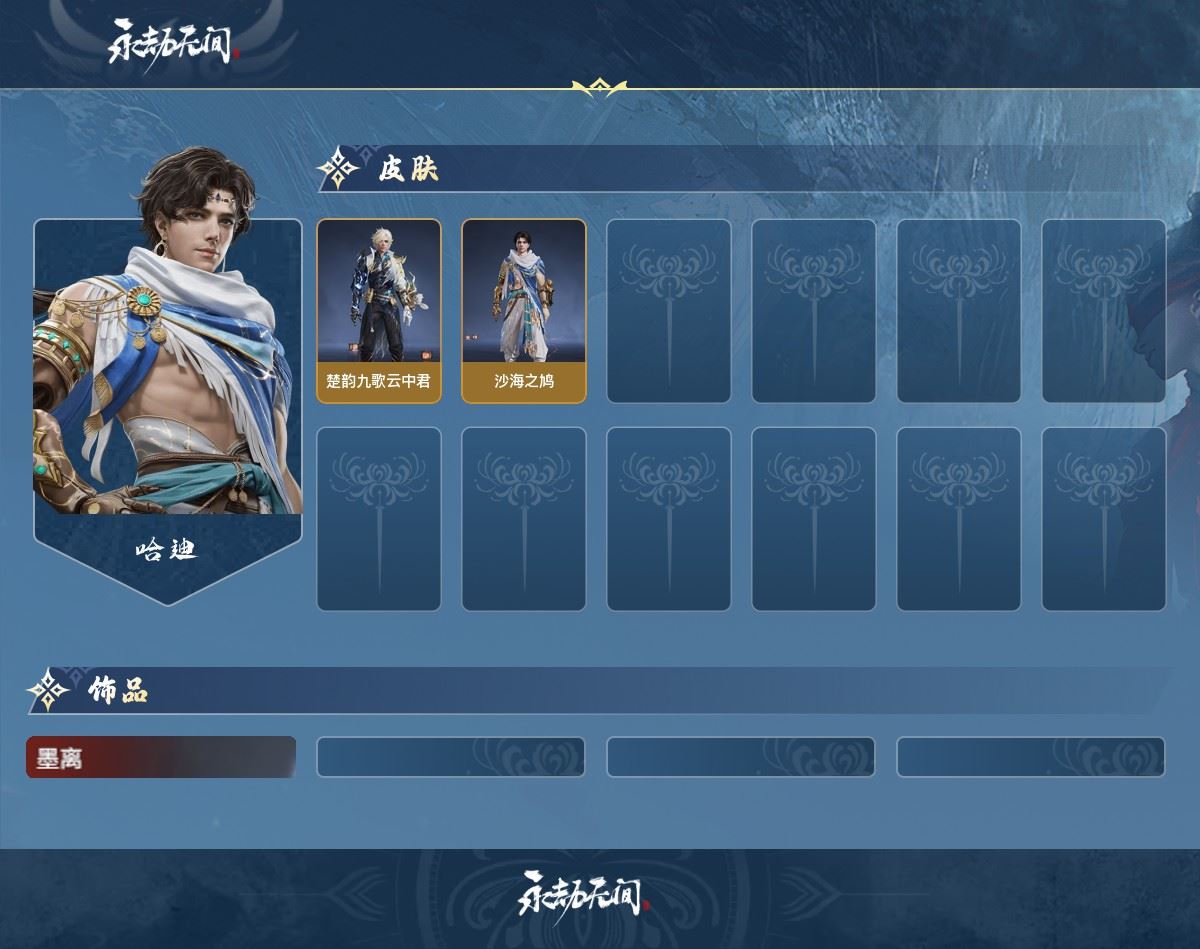The image size is (1200, 949).
Task: Click the diamond ornament icon beside 饰品
Action: pyautogui.click(x=47, y=690)
